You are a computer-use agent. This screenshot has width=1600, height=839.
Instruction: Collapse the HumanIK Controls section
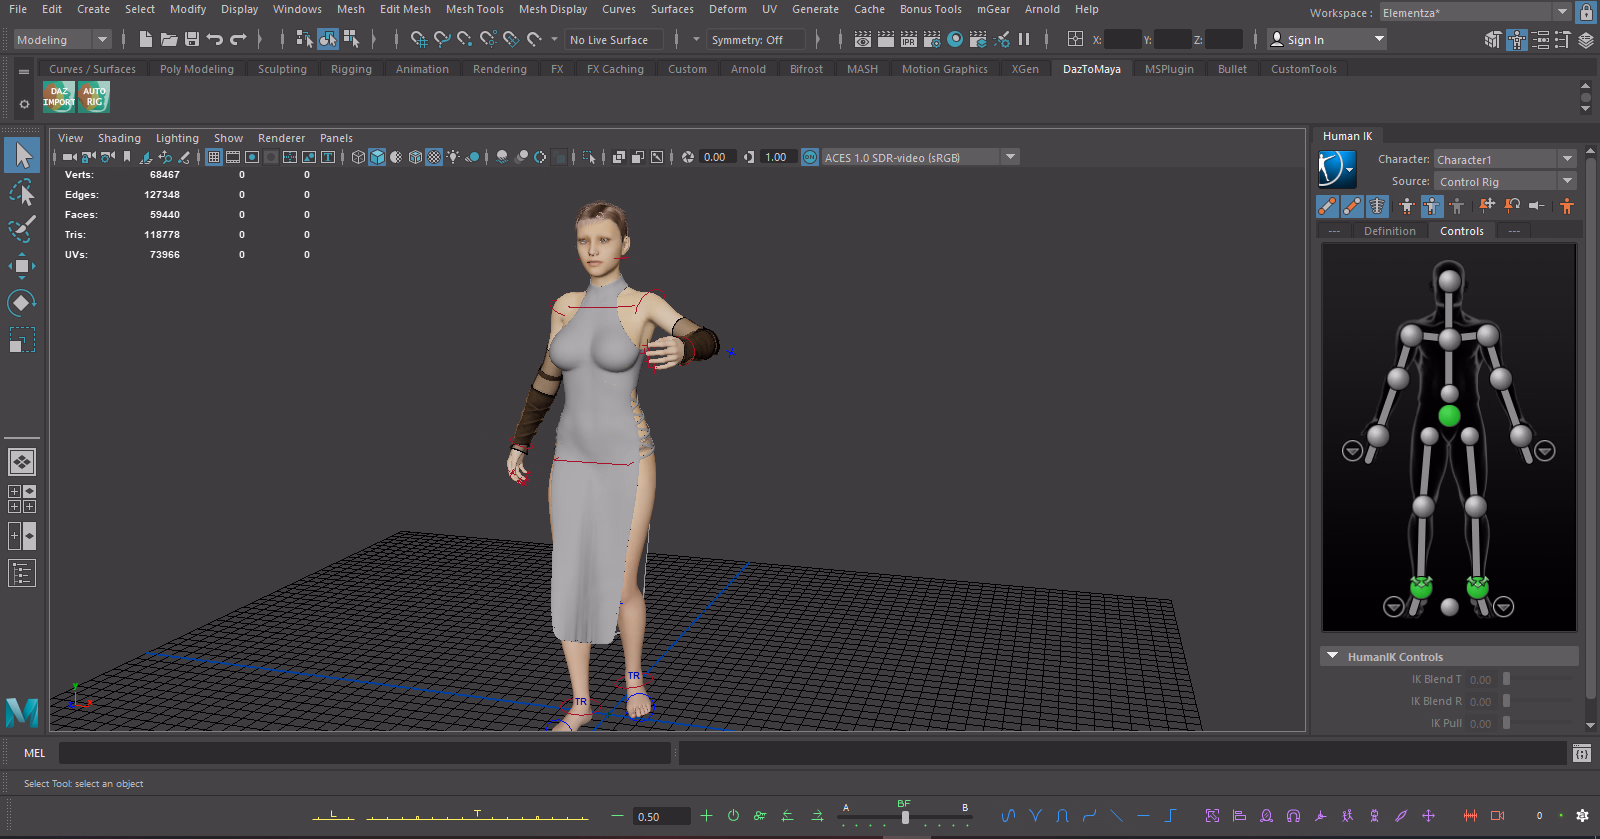coord(1333,656)
